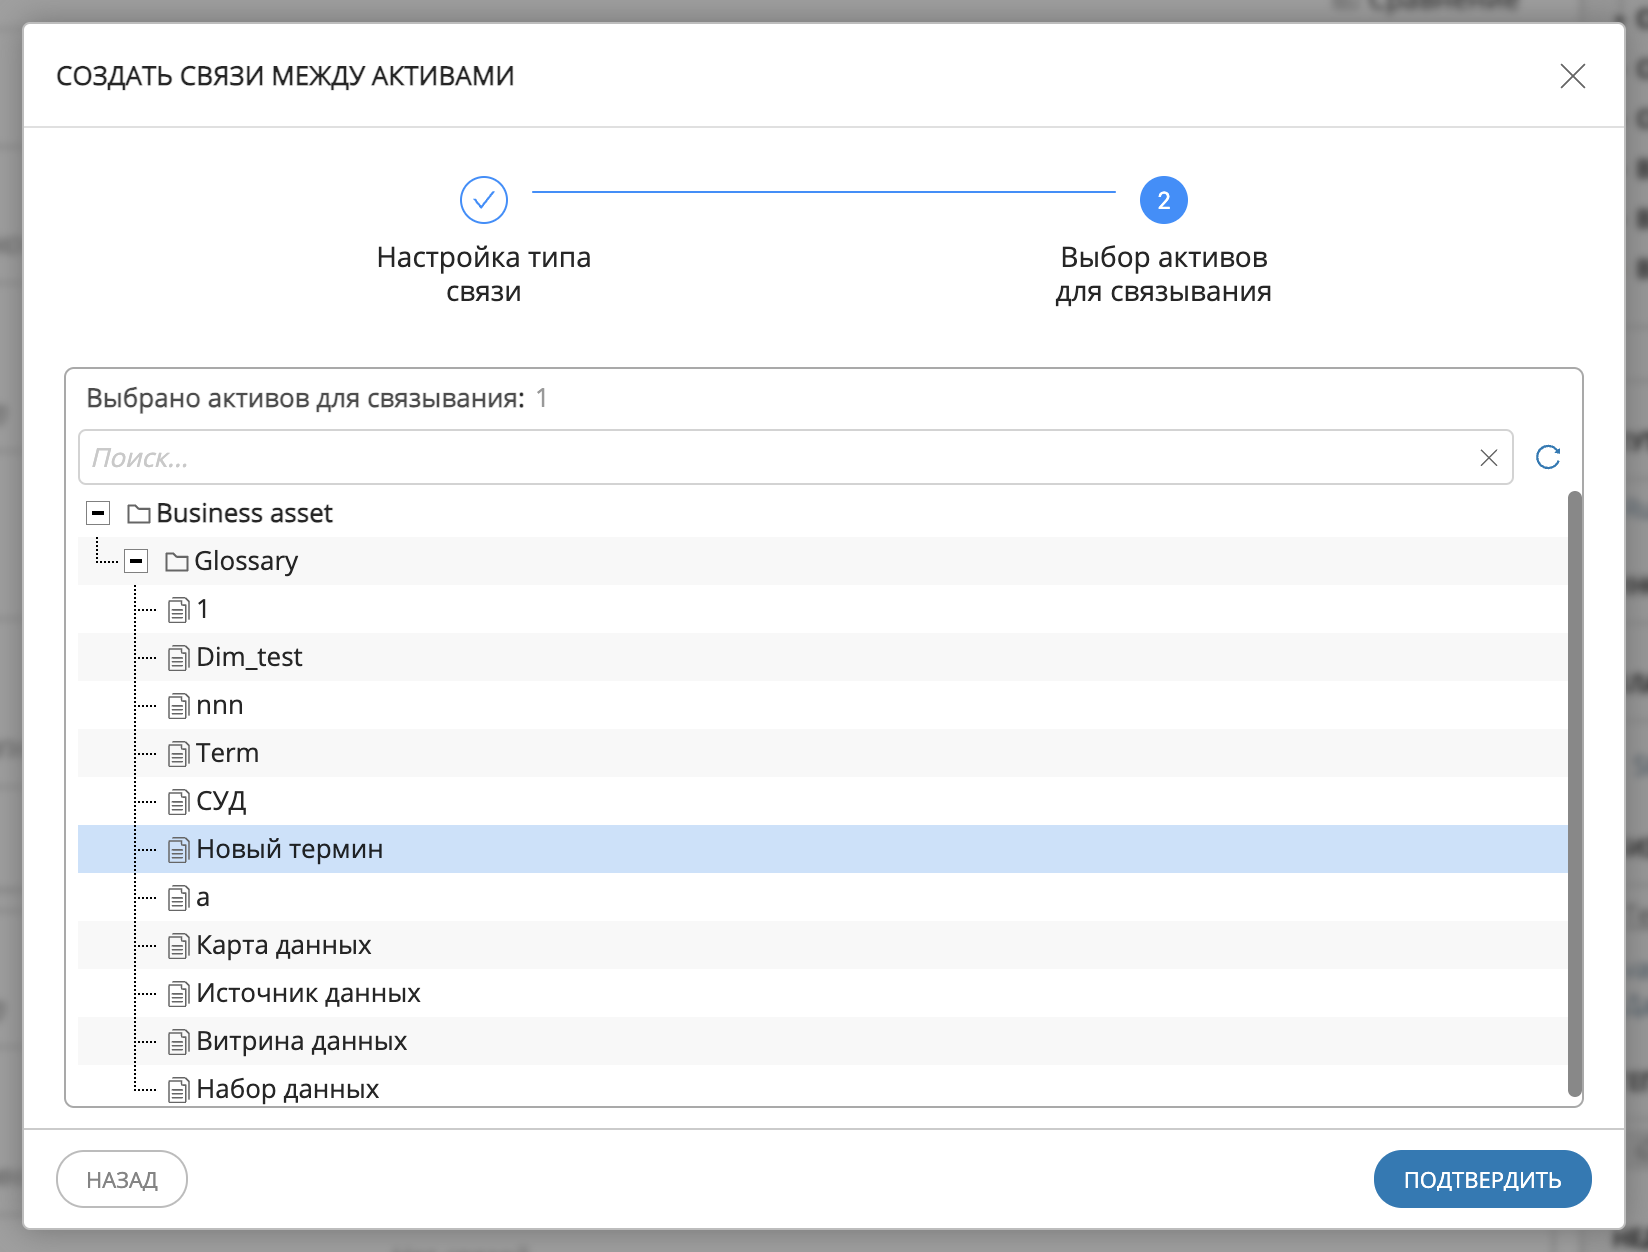Viewport: 1648px width, 1252px height.
Task: Select the Dim_test term
Action: (249, 657)
